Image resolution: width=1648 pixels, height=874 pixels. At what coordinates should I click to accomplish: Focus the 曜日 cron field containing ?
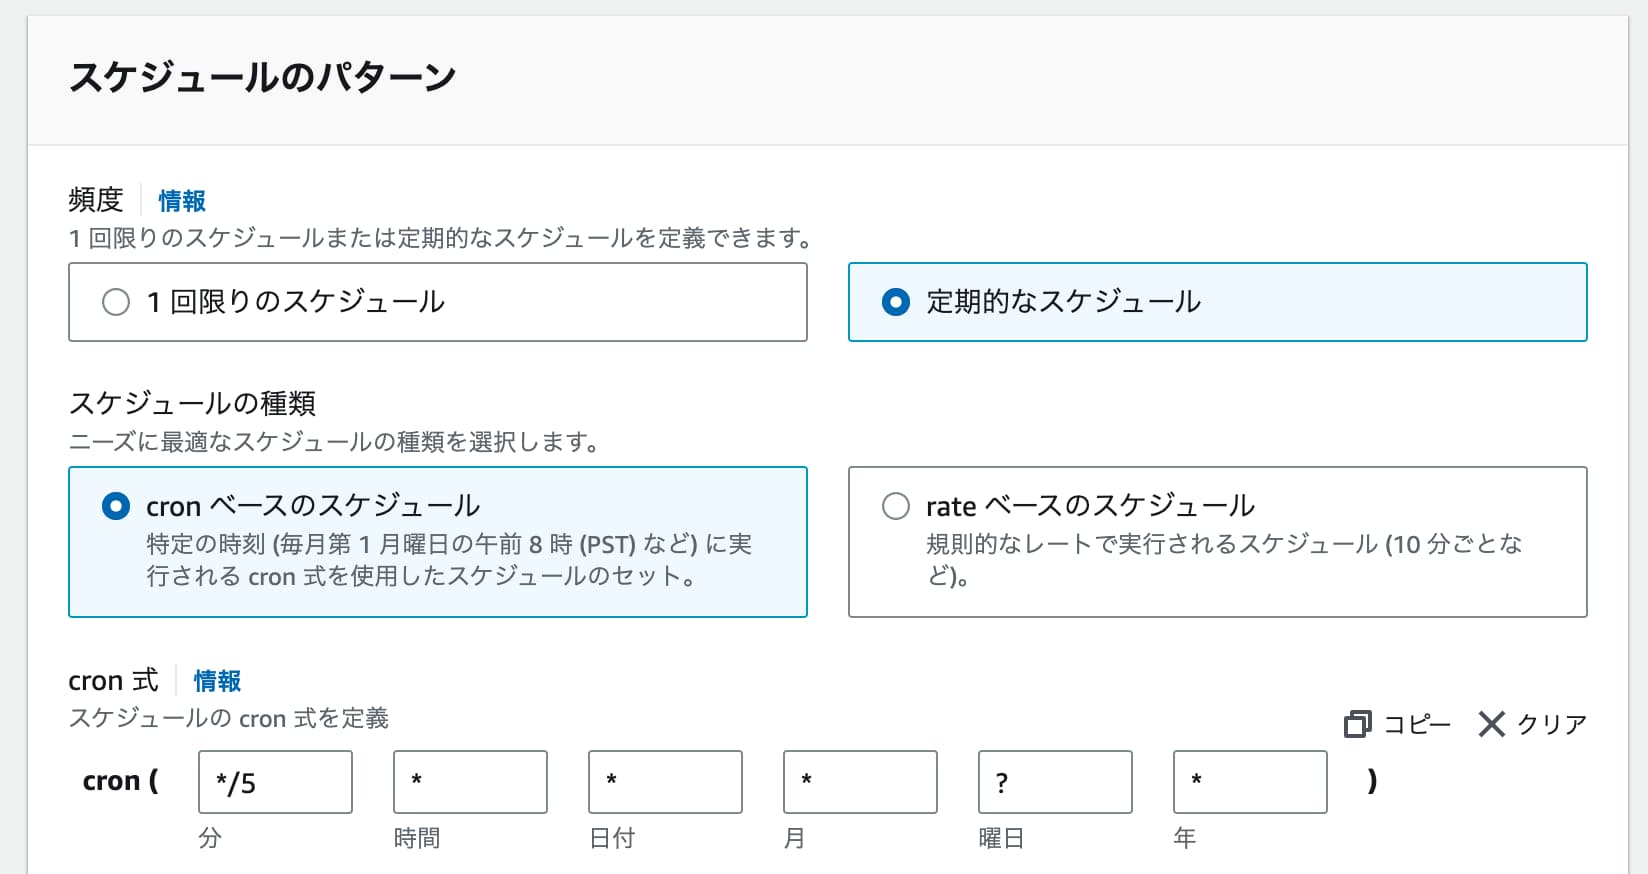pos(1055,782)
